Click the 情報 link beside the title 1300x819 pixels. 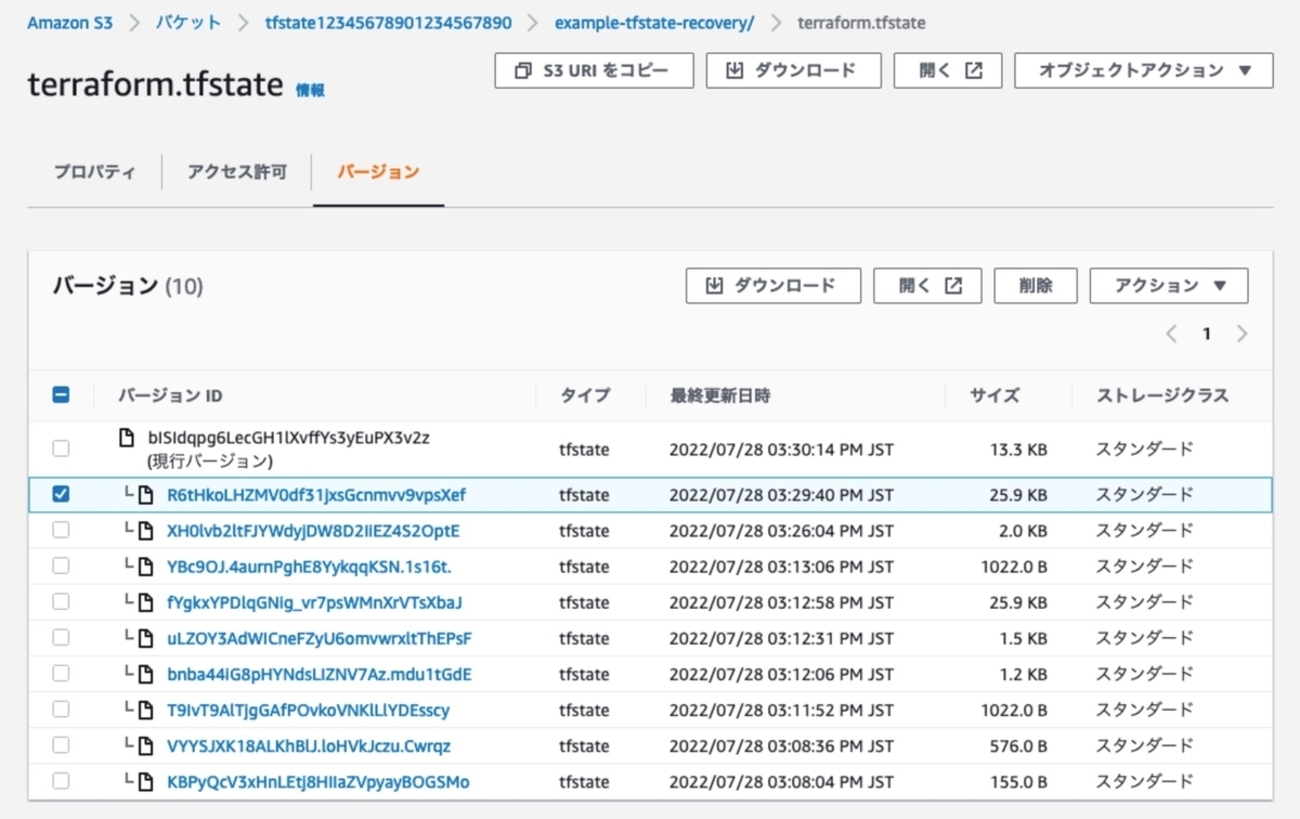click(x=310, y=90)
